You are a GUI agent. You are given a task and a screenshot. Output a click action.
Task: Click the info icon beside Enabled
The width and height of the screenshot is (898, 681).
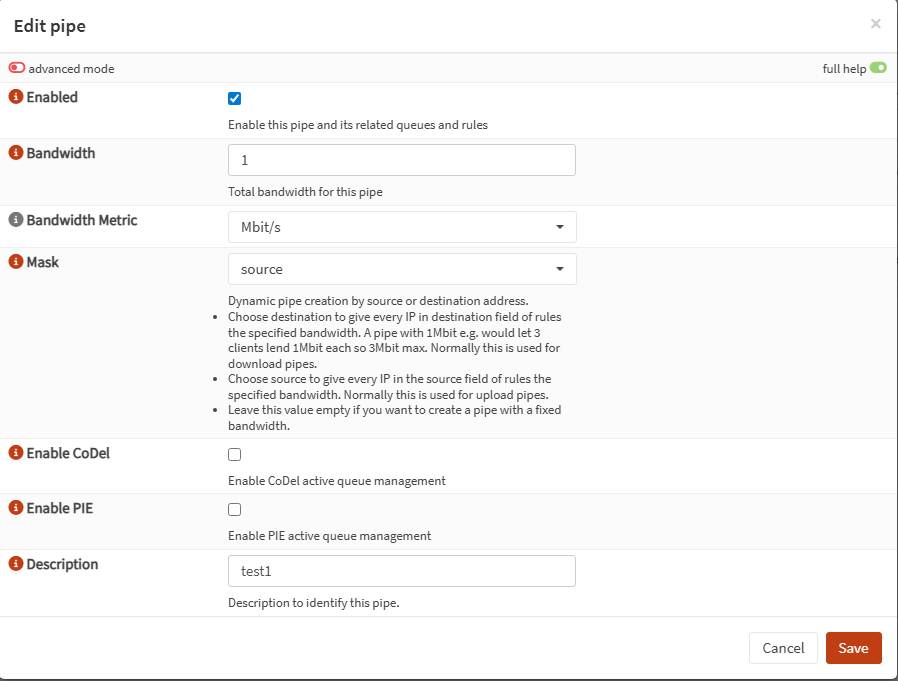15,98
